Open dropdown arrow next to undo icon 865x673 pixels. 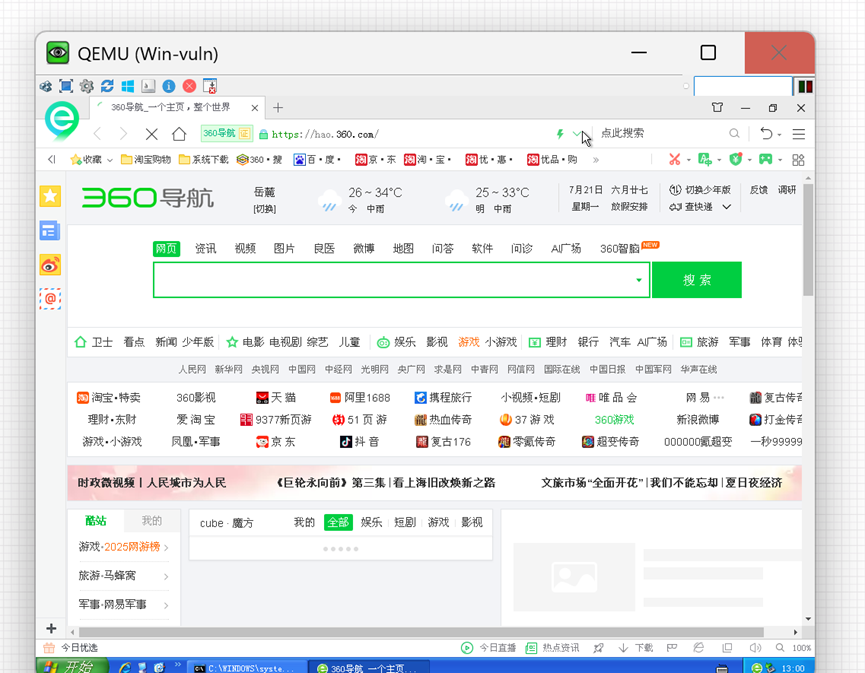click(x=779, y=134)
